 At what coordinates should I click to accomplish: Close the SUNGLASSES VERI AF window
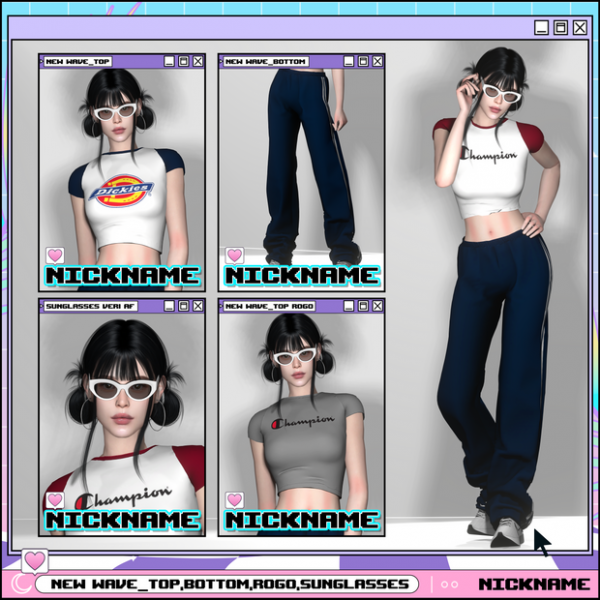[198, 306]
